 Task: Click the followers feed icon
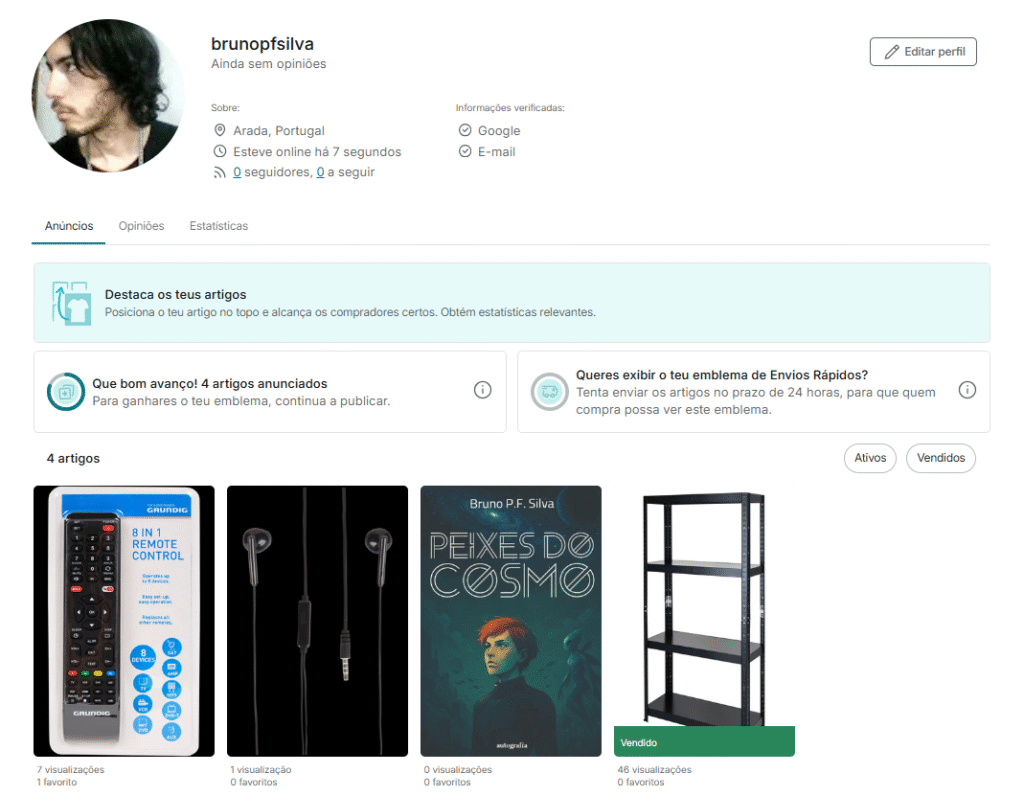pyautogui.click(x=219, y=172)
